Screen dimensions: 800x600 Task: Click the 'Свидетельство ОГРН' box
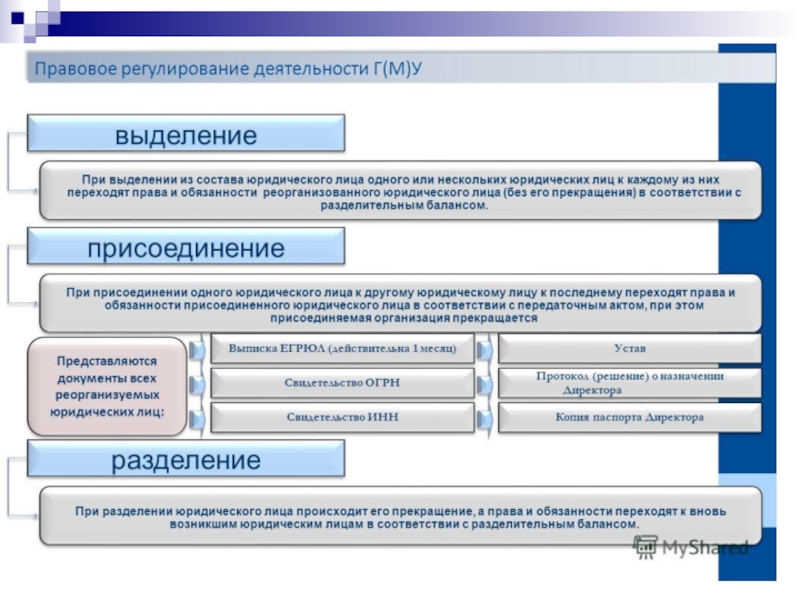[342, 383]
